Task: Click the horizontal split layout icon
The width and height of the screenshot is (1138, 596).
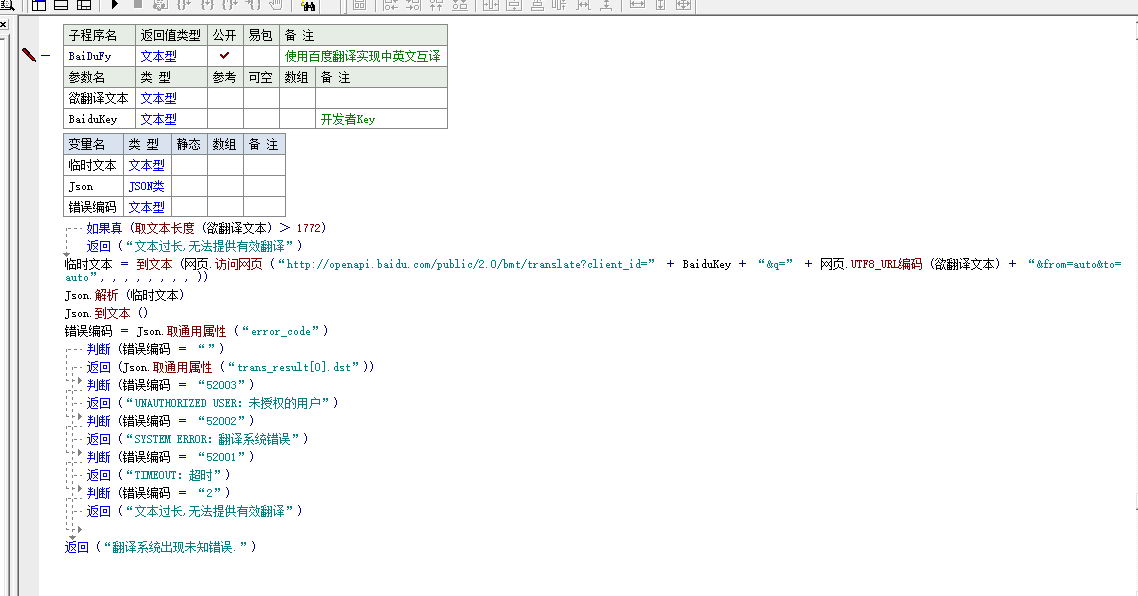Action: coord(60,6)
